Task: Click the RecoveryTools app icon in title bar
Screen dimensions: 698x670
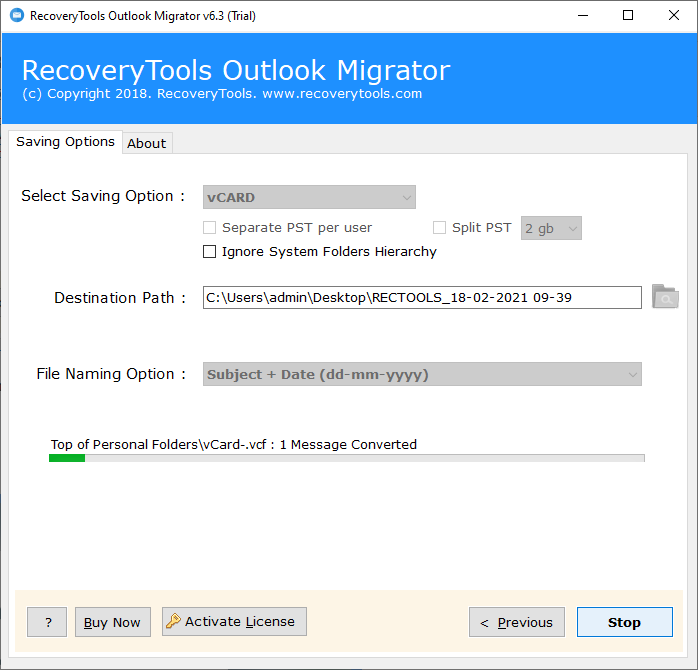Action: click(17, 16)
